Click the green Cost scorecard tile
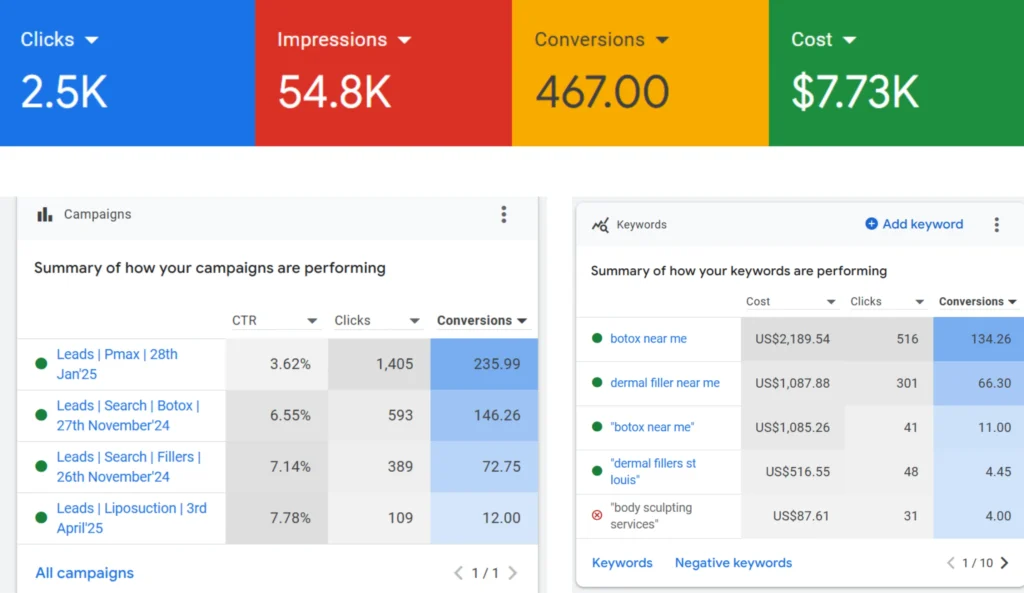Viewport: 1024px width, 593px height. [x=896, y=73]
